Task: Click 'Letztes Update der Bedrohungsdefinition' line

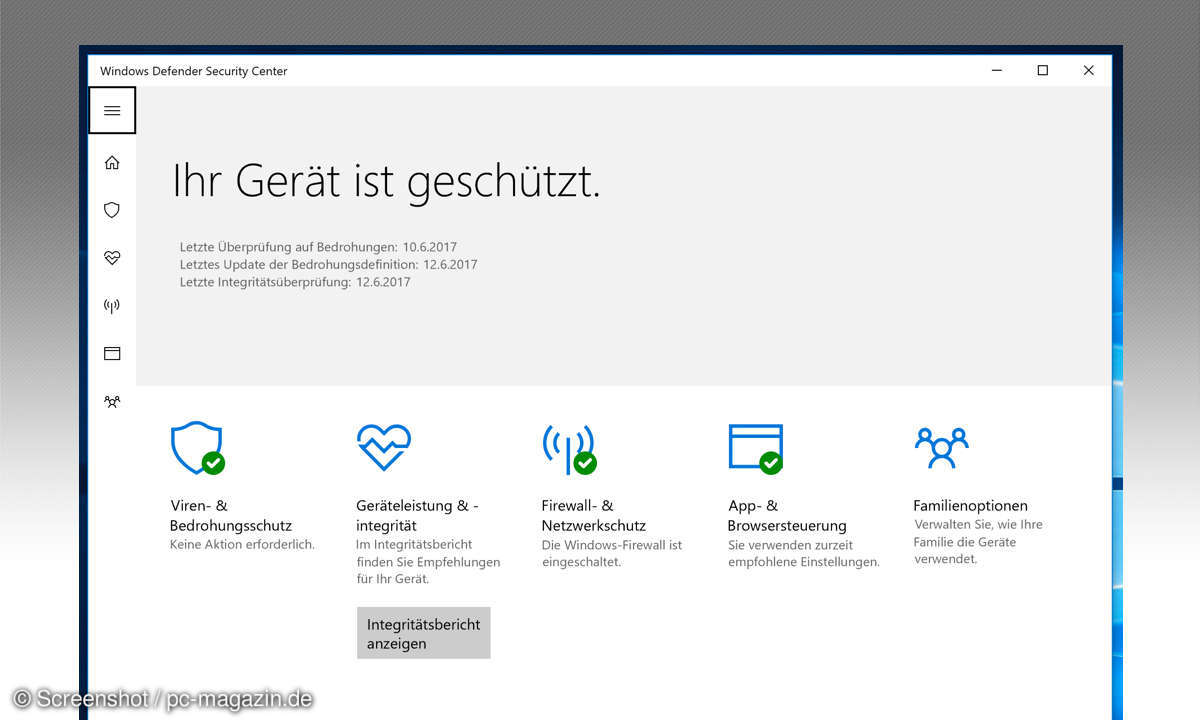Action: tap(328, 265)
